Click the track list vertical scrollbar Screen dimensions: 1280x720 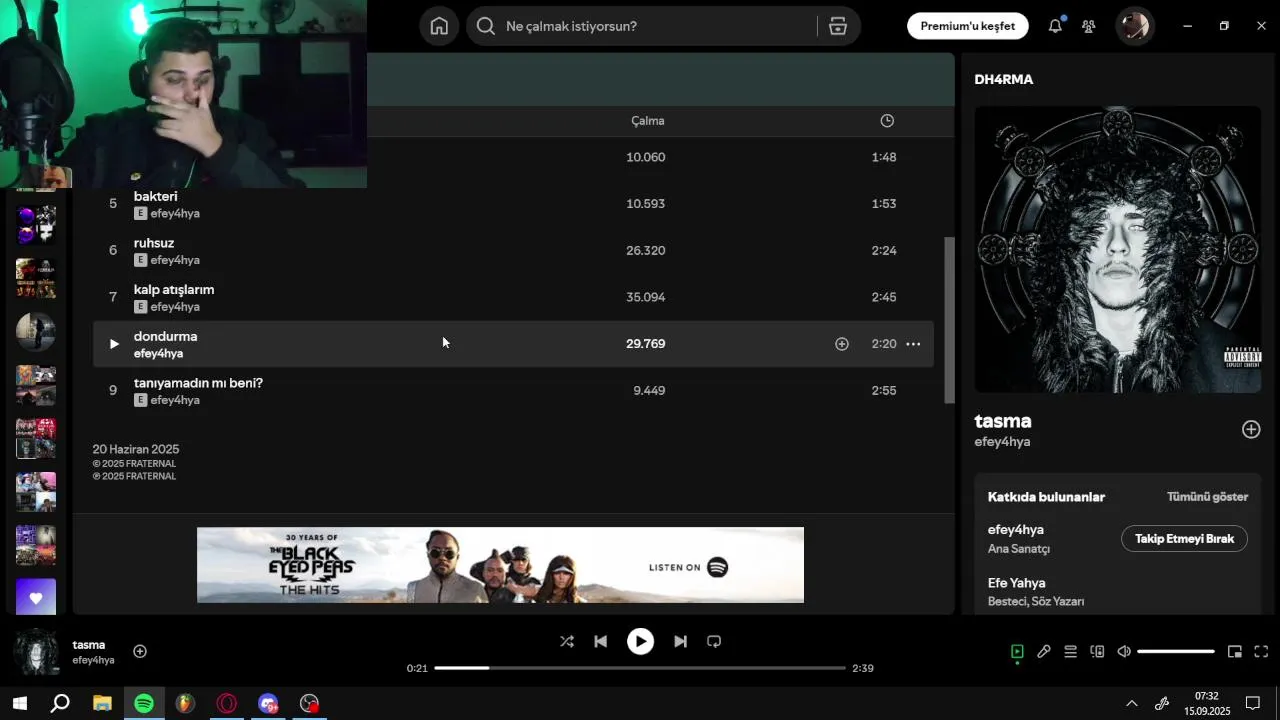tap(950, 320)
